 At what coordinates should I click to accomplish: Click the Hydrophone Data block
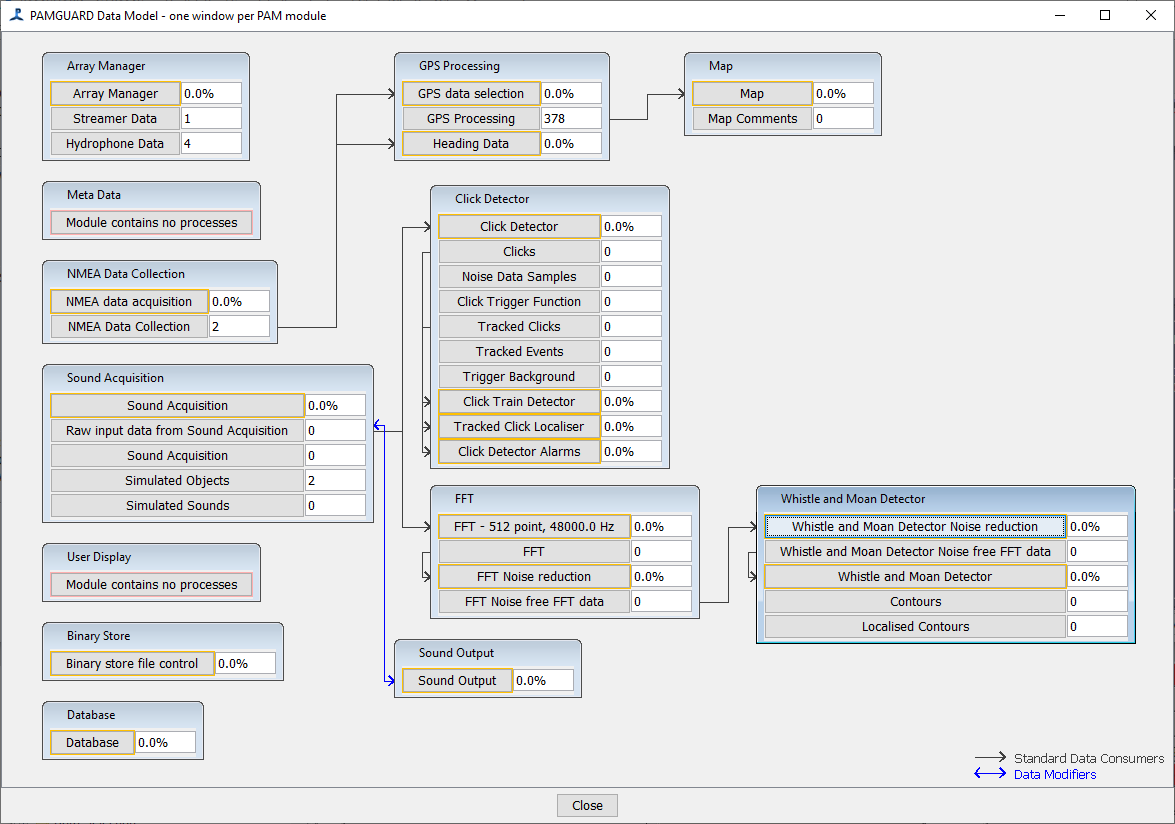point(115,143)
